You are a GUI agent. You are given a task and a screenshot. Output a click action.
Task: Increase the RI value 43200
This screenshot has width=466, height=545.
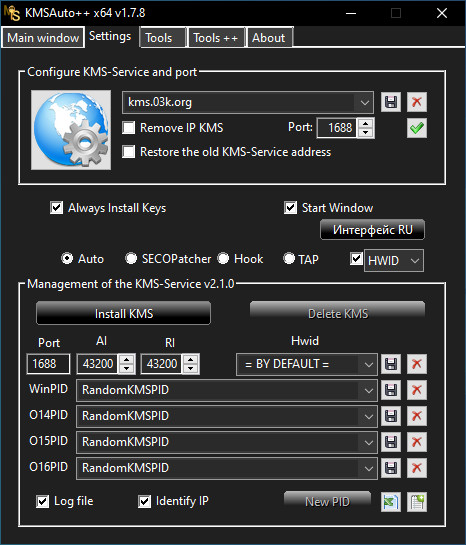[190, 360]
